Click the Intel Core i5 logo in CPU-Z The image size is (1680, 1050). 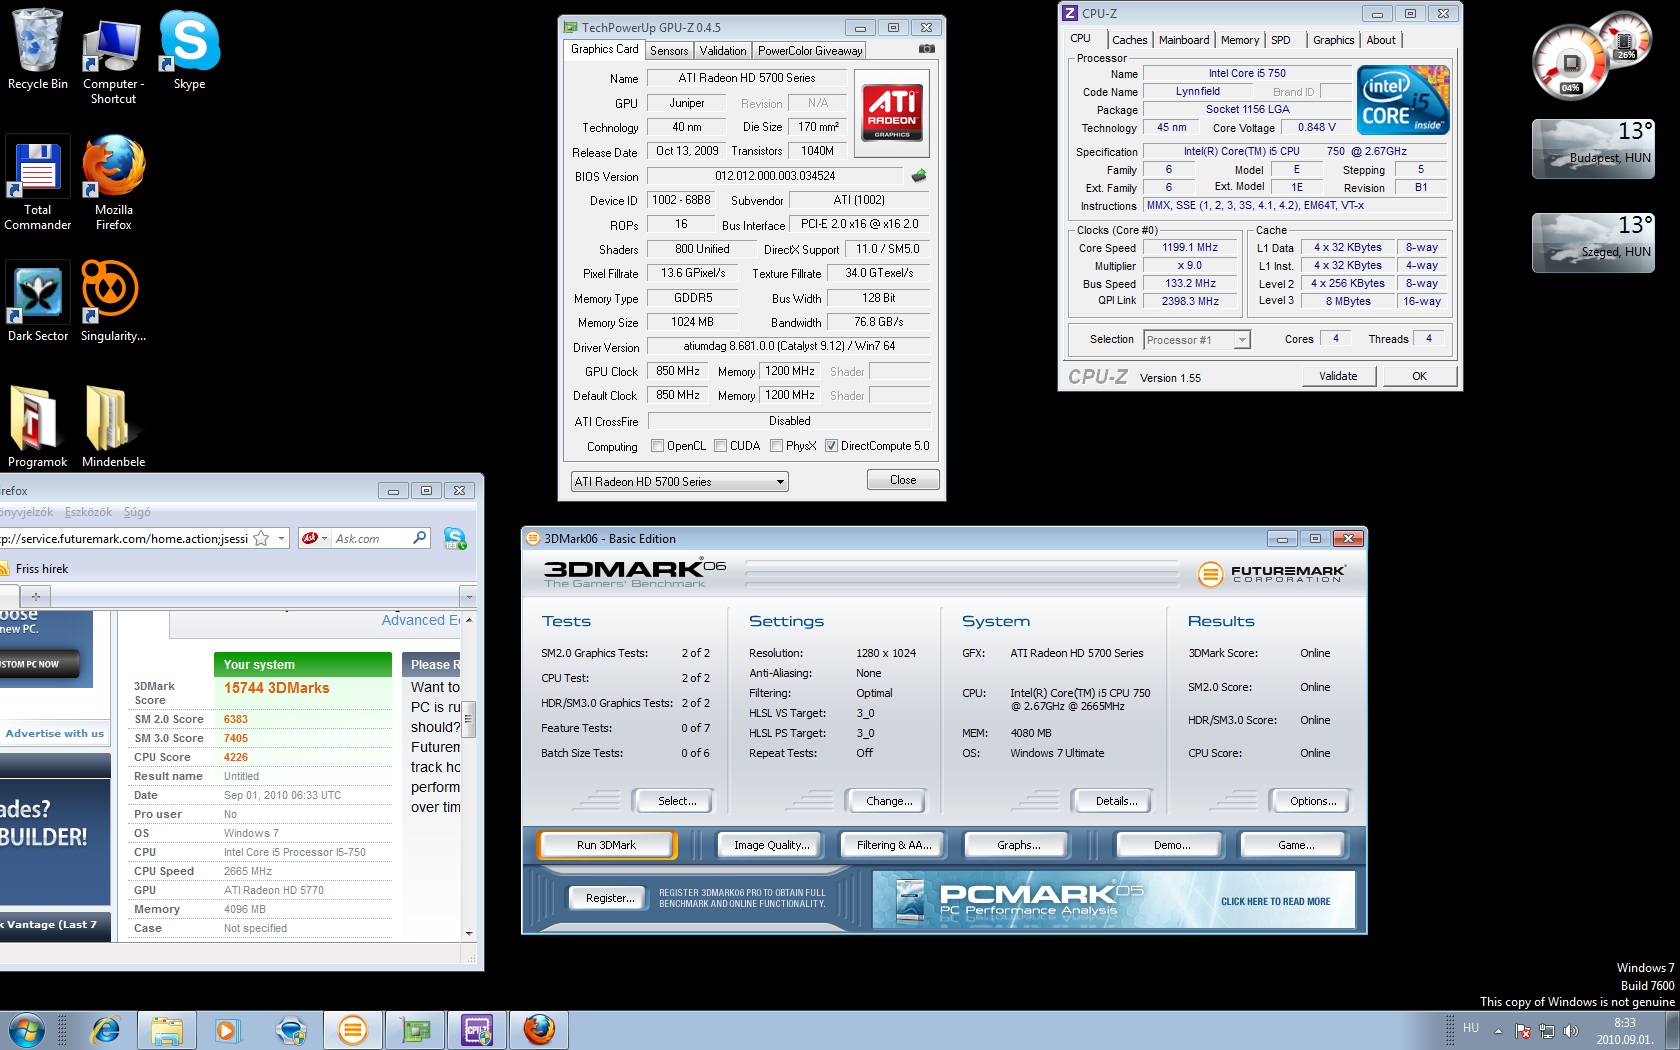[x=1403, y=100]
